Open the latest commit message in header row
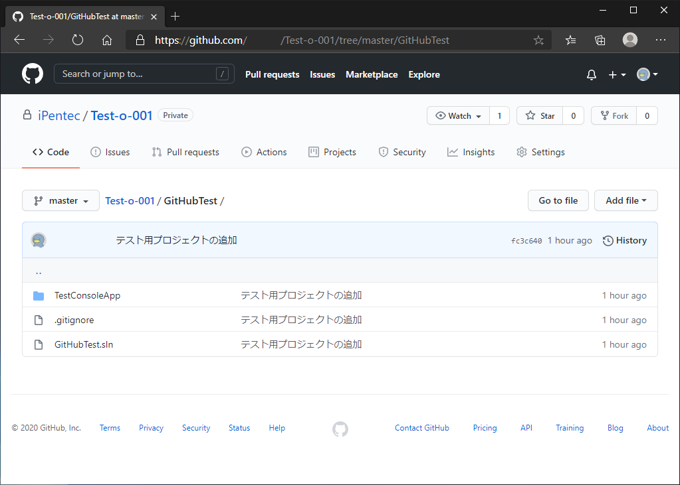The width and height of the screenshot is (680, 485). [x=176, y=240]
